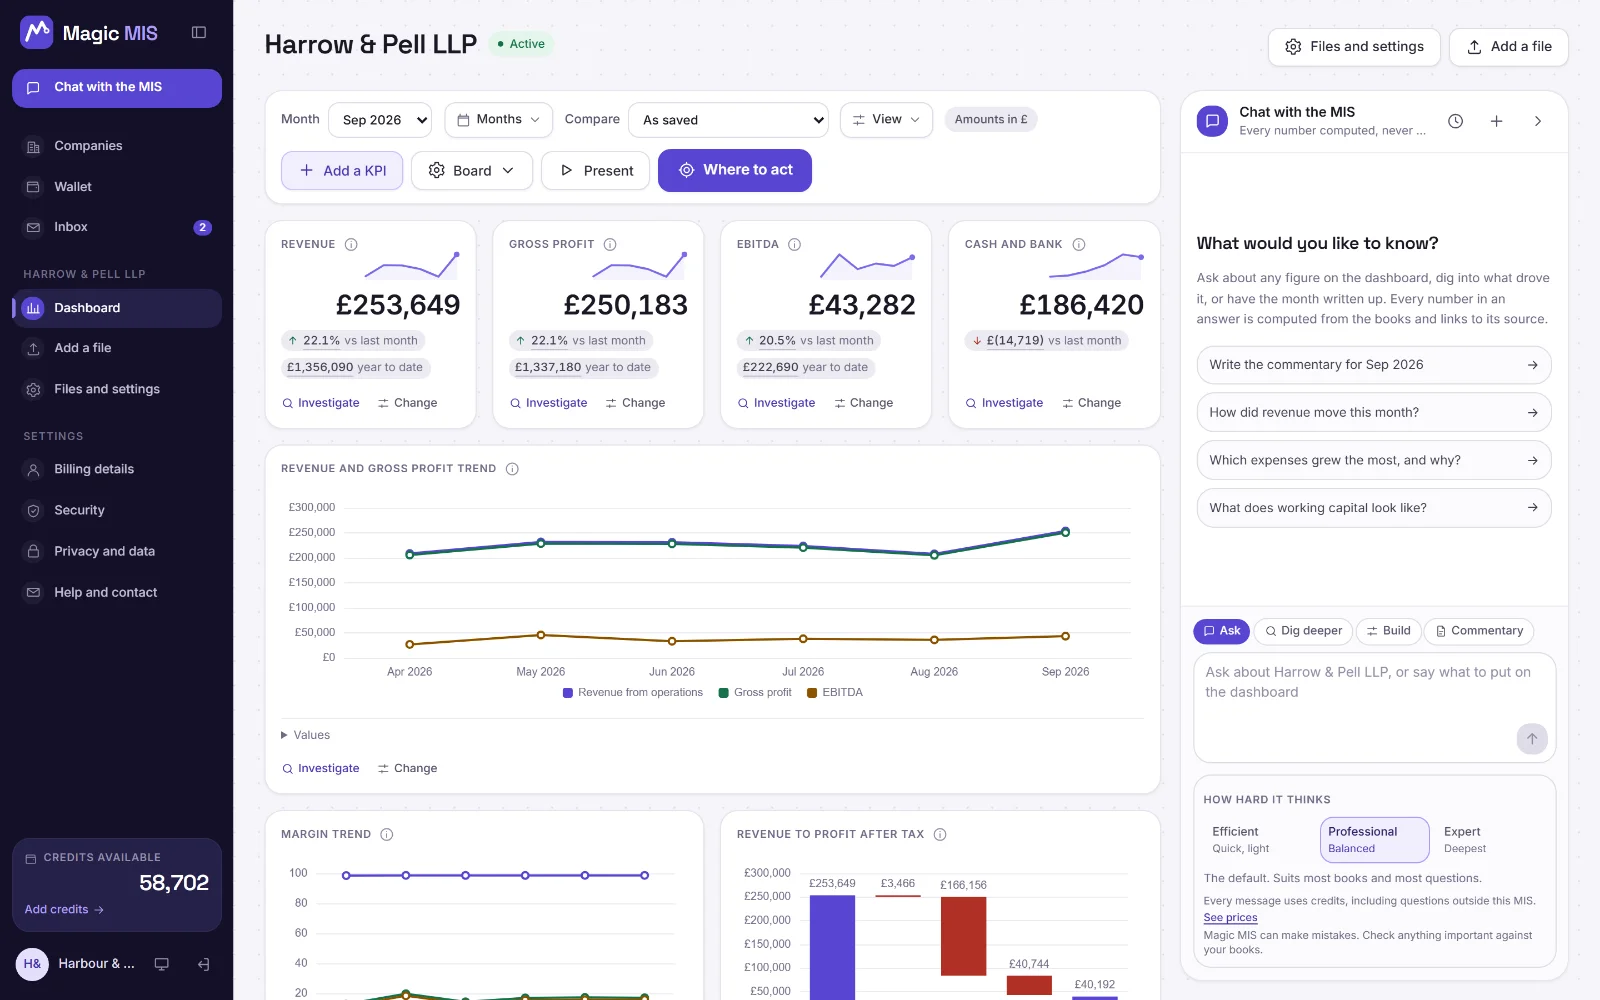Open the View options dropdown
1600x1000 pixels.
coord(886,120)
